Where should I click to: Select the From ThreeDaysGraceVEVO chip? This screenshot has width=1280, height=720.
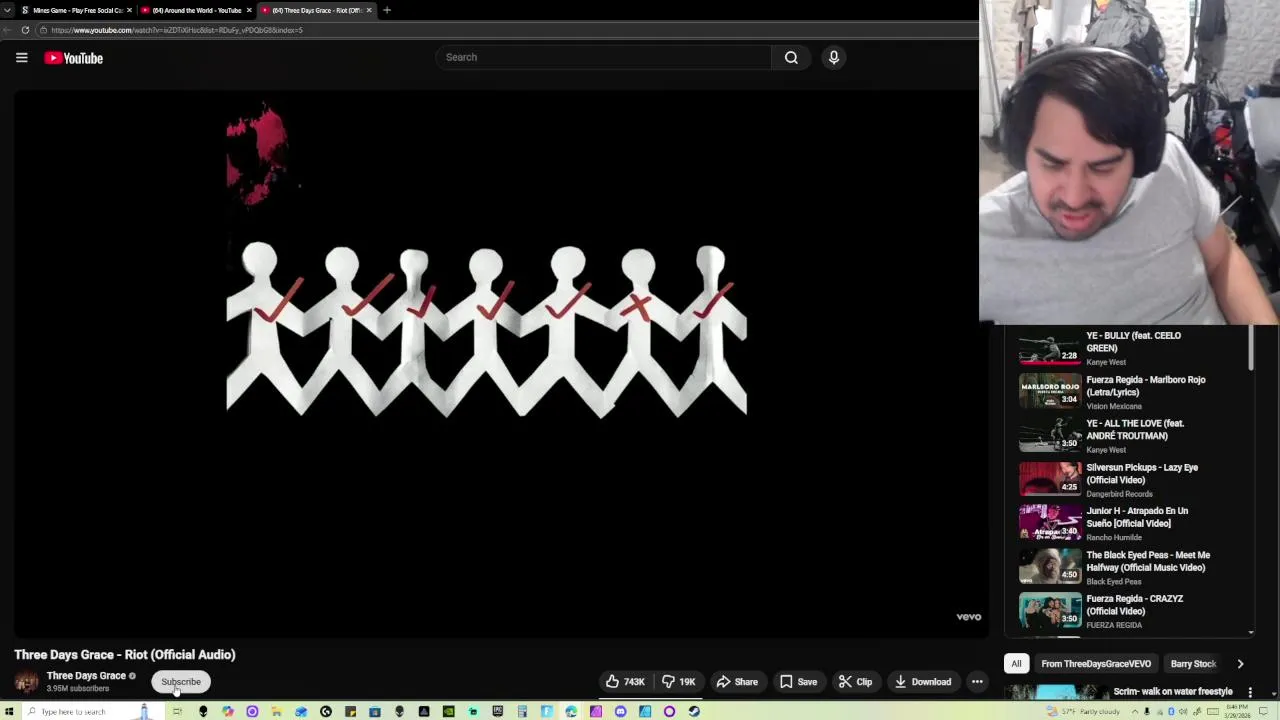[x=1096, y=664]
